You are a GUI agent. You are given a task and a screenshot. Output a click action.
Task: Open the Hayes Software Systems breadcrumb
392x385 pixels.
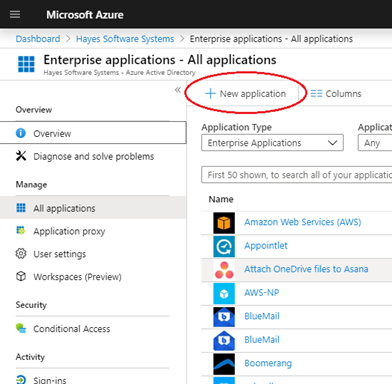click(125, 39)
